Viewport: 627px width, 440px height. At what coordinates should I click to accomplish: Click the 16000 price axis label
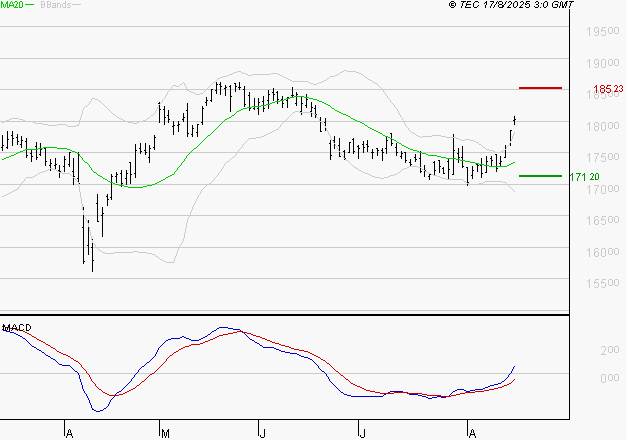click(x=603, y=252)
